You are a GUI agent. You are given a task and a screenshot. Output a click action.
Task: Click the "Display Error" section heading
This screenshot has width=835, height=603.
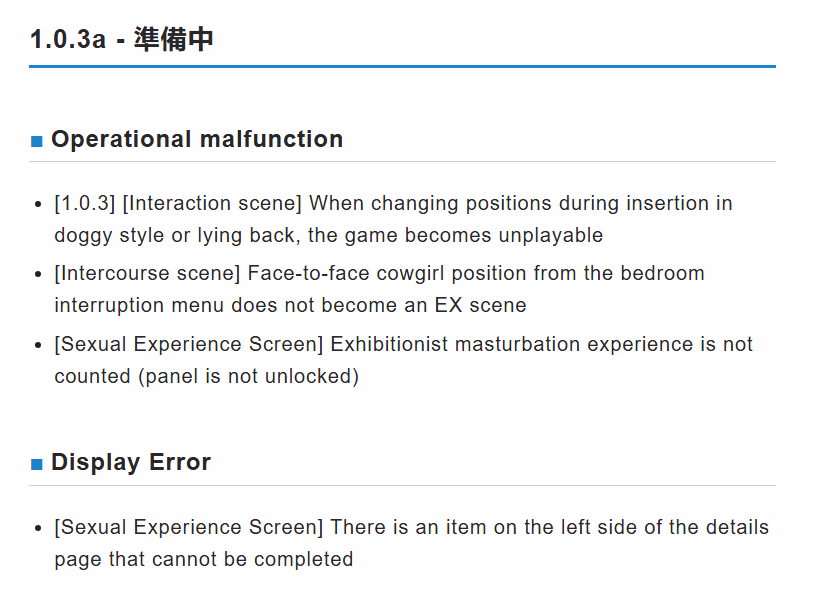[x=131, y=462]
